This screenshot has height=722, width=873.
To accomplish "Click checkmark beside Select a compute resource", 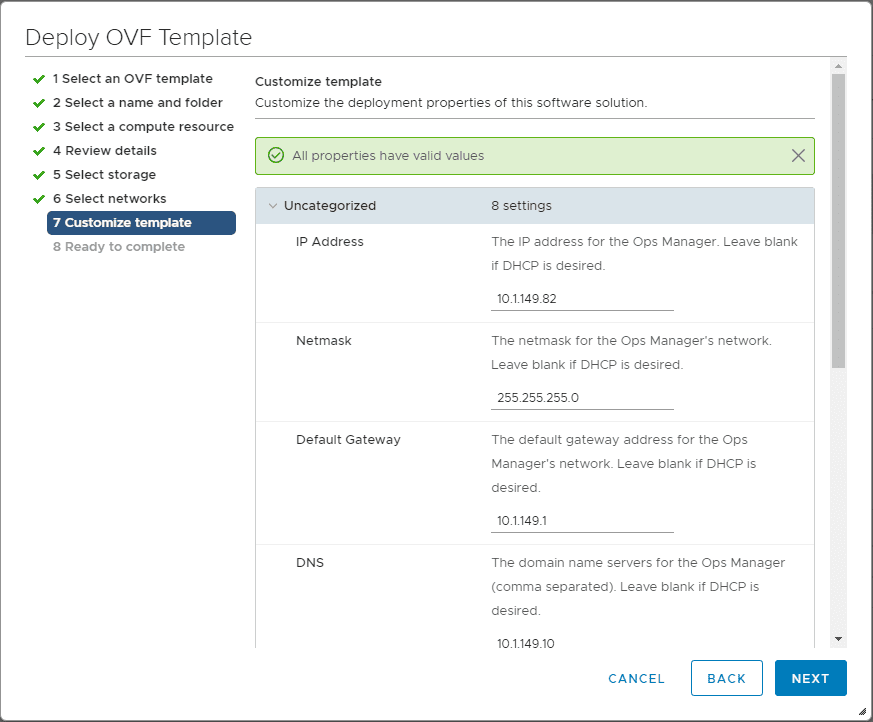I will (x=39, y=127).
